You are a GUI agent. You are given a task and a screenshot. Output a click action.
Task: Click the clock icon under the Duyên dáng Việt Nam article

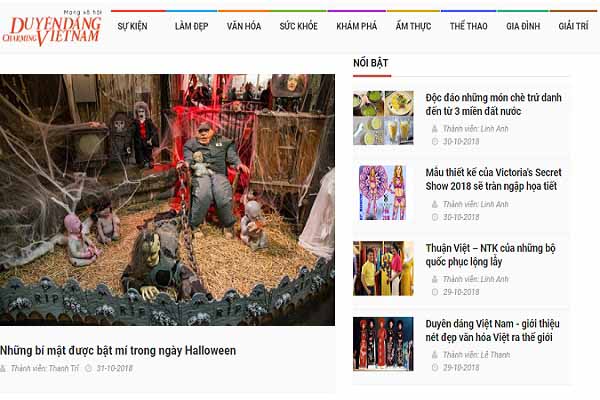(x=435, y=367)
